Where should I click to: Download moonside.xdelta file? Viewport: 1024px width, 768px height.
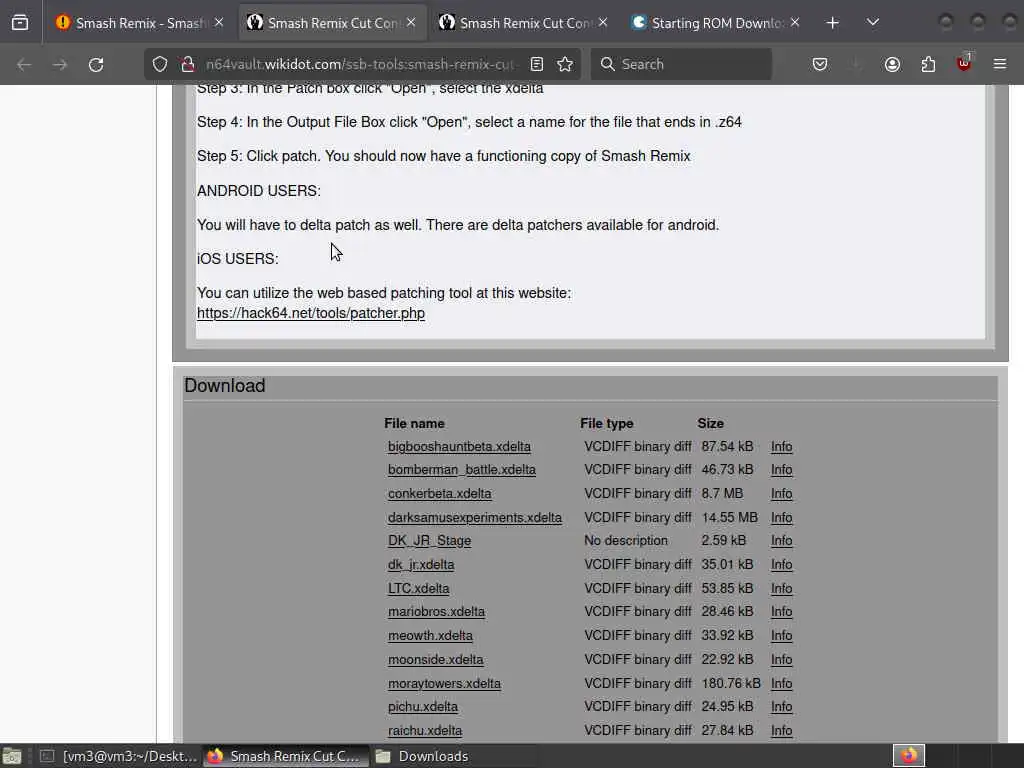pos(436,660)
